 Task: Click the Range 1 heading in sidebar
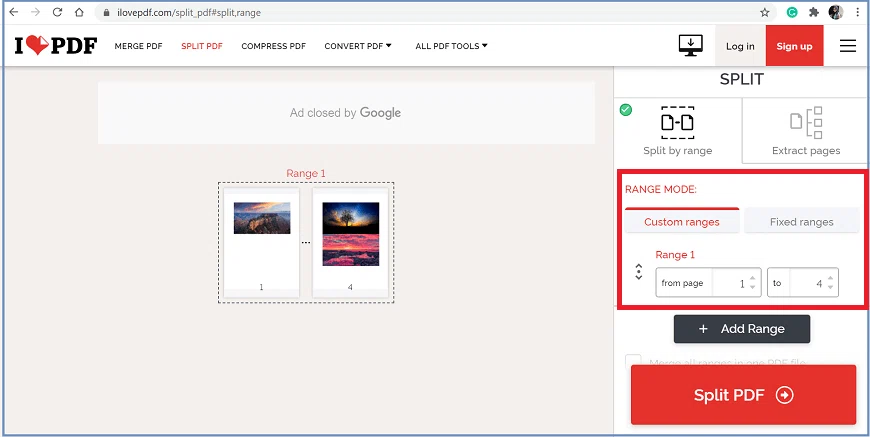coord(675,255)
